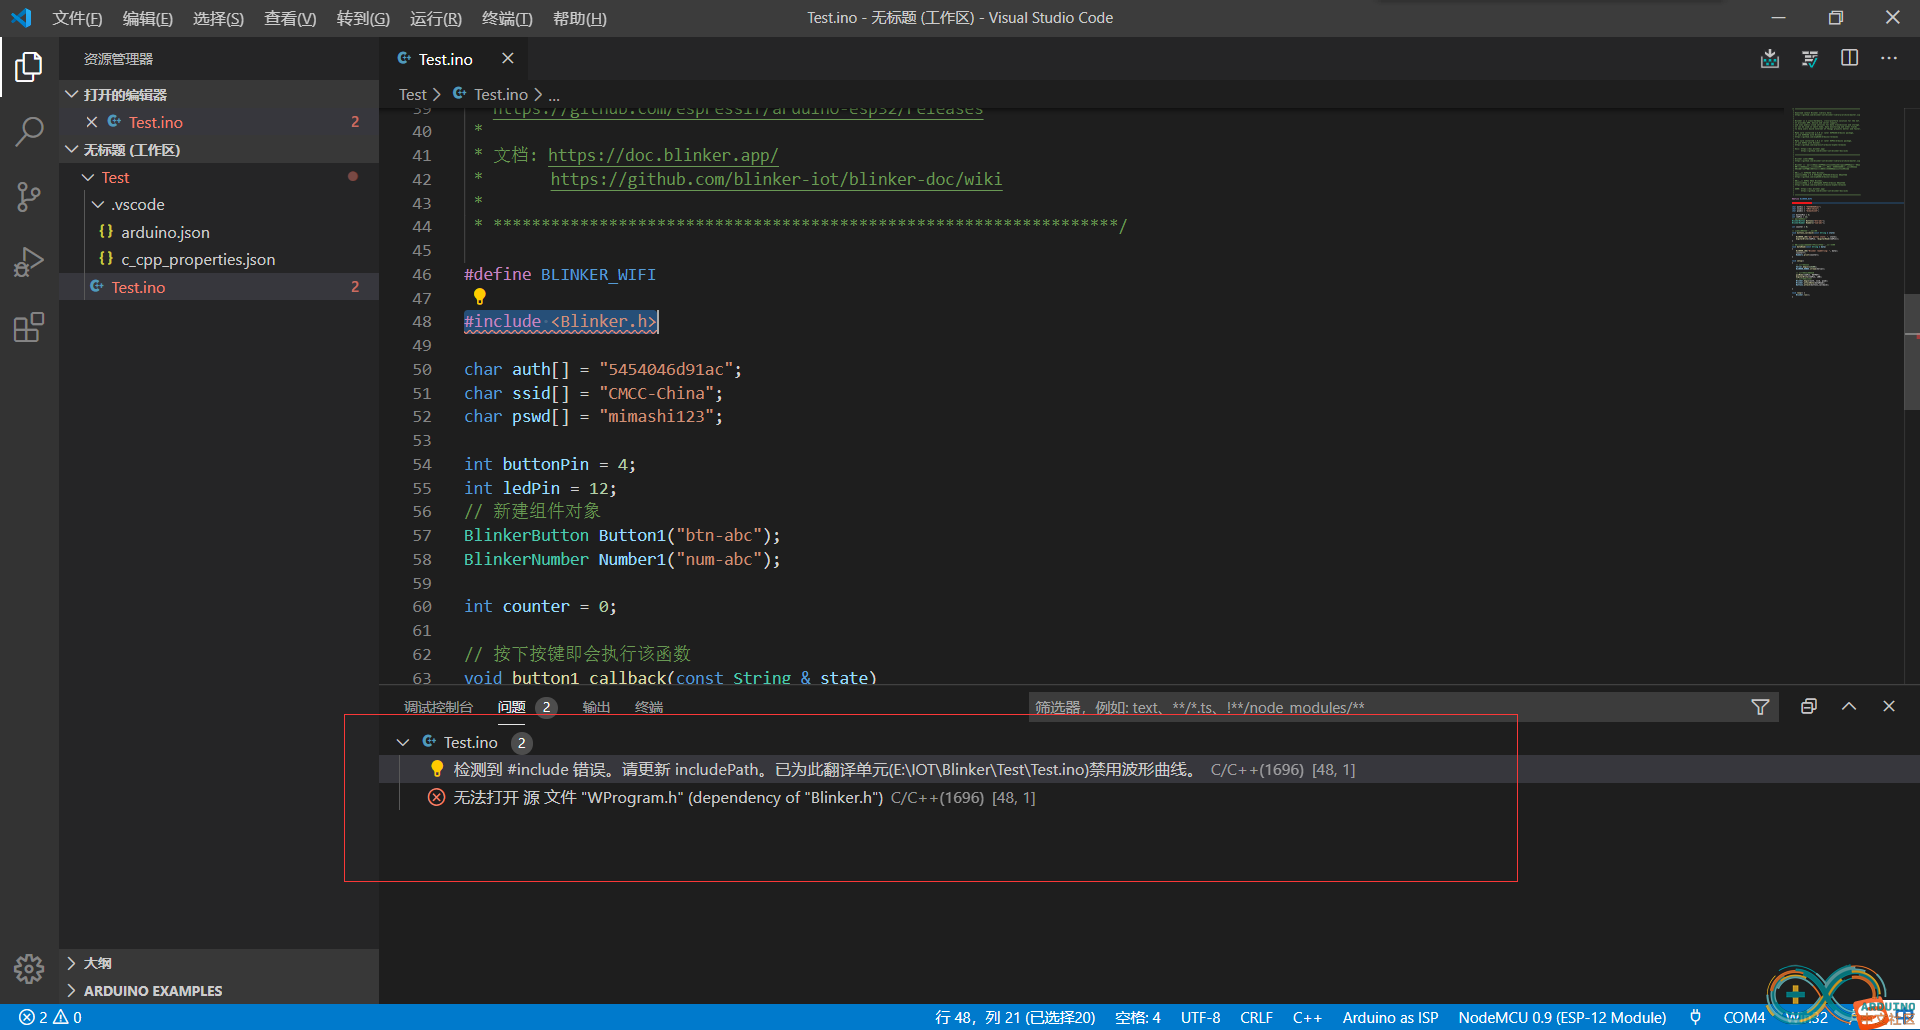Open the File menu
This screenshot has width=1920, height=1030.
77,18
